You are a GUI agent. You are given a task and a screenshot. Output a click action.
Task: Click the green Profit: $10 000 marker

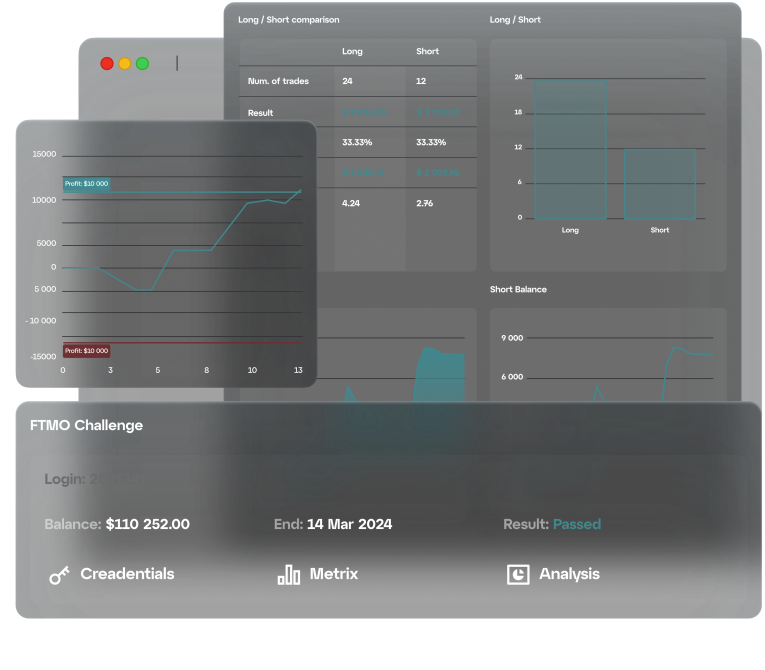(86, 184)
